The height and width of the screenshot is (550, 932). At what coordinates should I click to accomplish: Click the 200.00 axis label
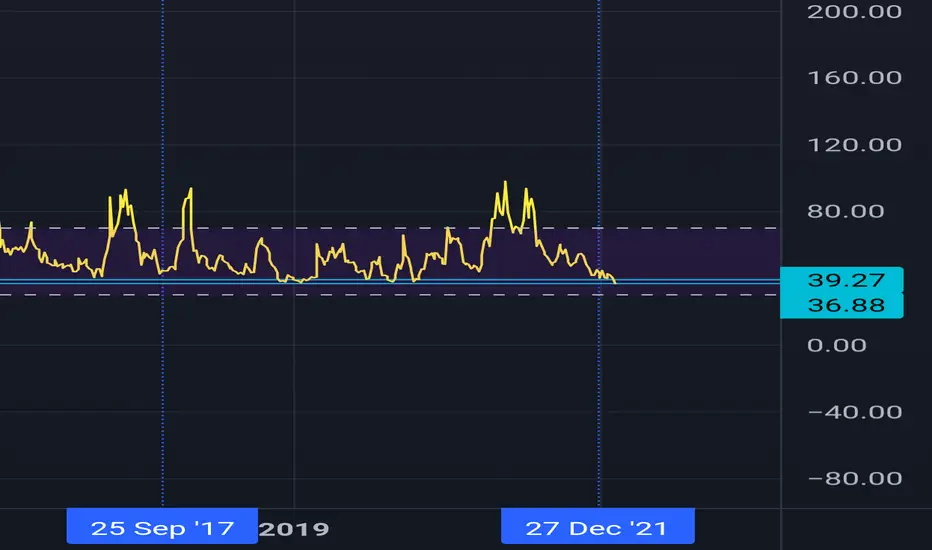point(854,11)
